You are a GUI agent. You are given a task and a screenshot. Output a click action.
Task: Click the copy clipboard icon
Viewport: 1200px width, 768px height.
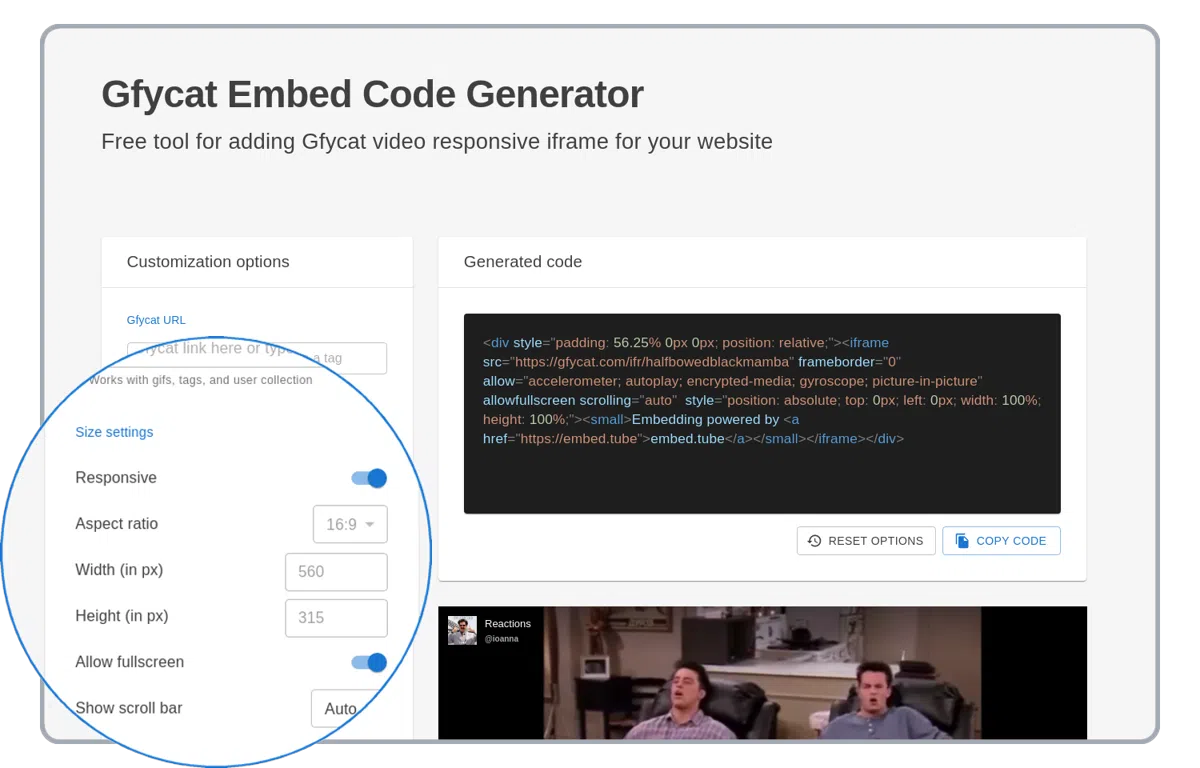point(962,541)
